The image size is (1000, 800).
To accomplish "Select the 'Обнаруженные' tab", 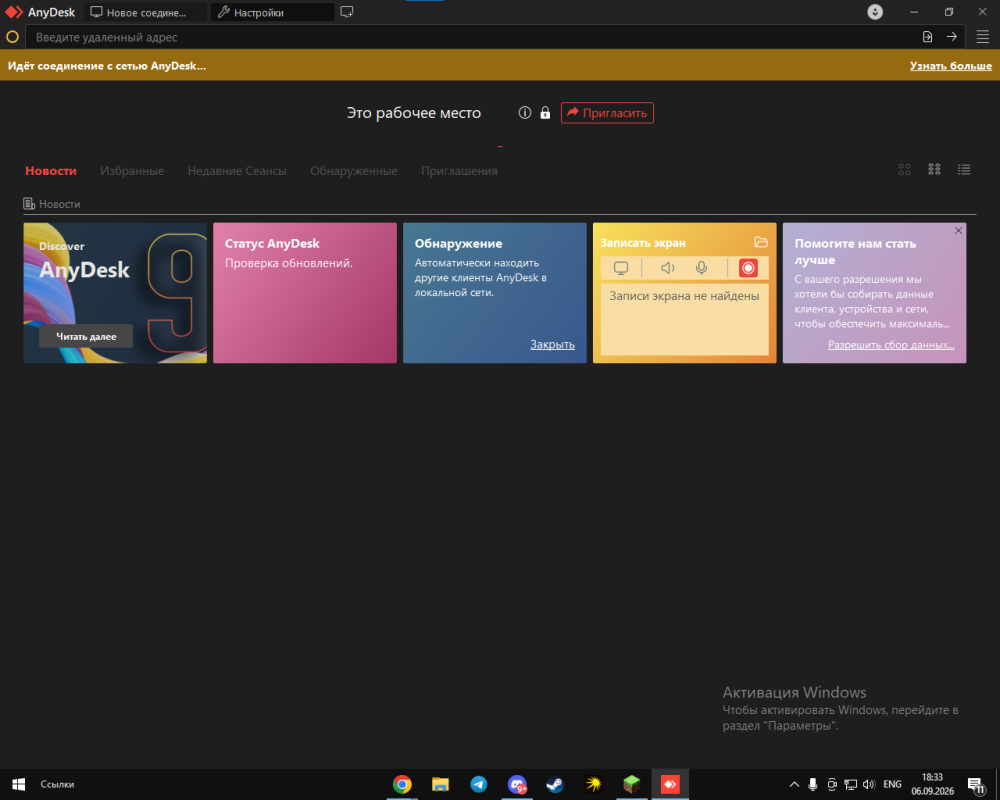I will [x=354, y=171].
